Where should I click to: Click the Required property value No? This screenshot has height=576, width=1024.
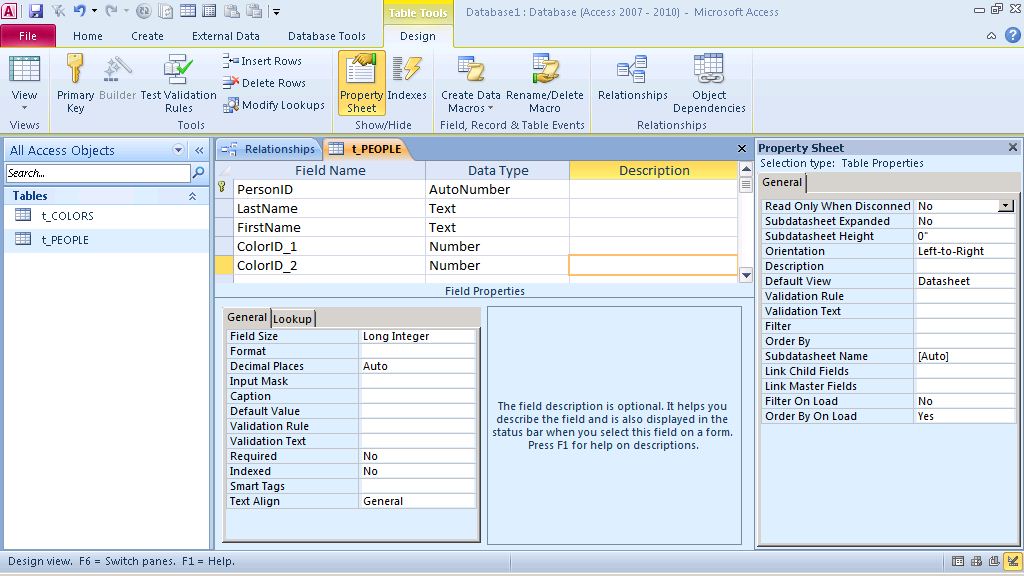[x=418, y=456]
